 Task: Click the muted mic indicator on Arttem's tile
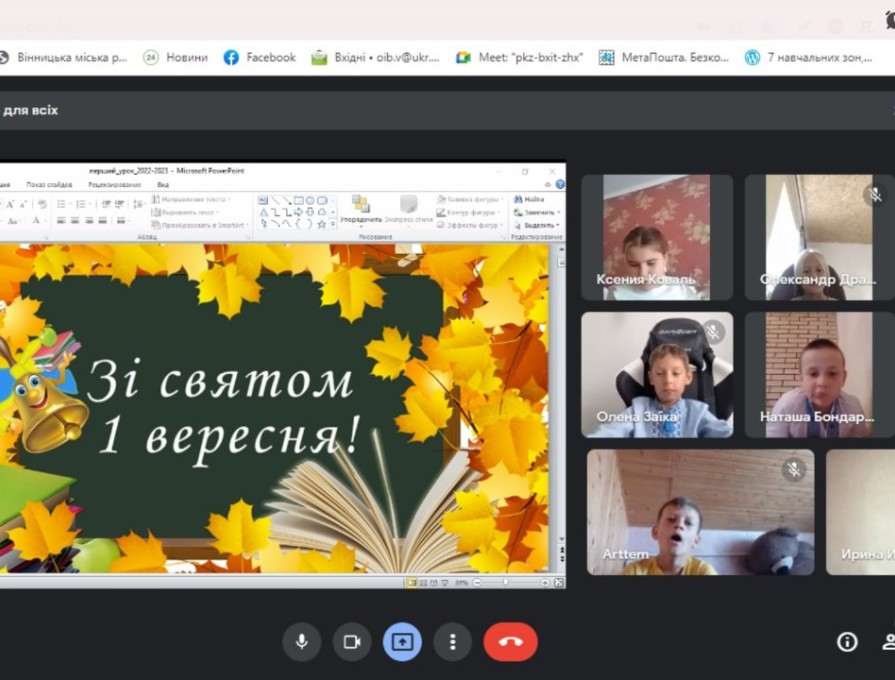coord(794,468)
